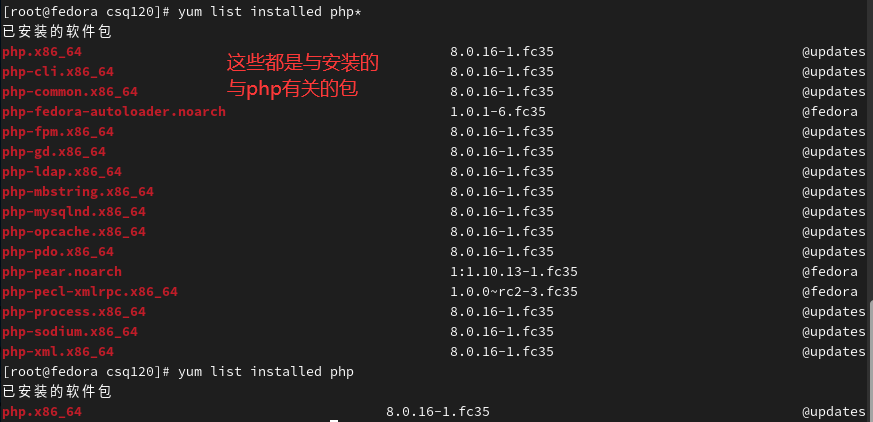The height and width of the screenshot is (422, 873).
Task: Select version 1:1.10.13-1.fc35 text
Action: tap(514, 272)
